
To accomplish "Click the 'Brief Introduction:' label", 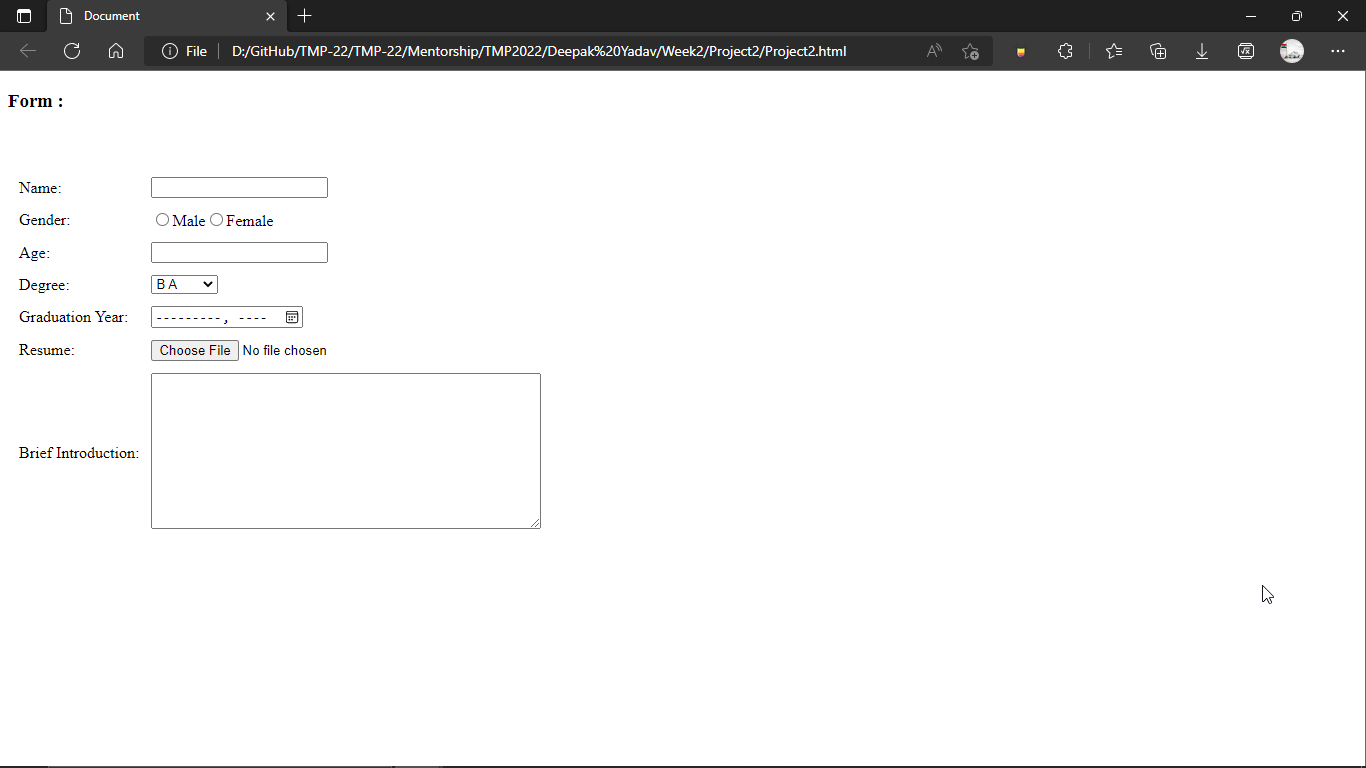I will pos(79,453).
